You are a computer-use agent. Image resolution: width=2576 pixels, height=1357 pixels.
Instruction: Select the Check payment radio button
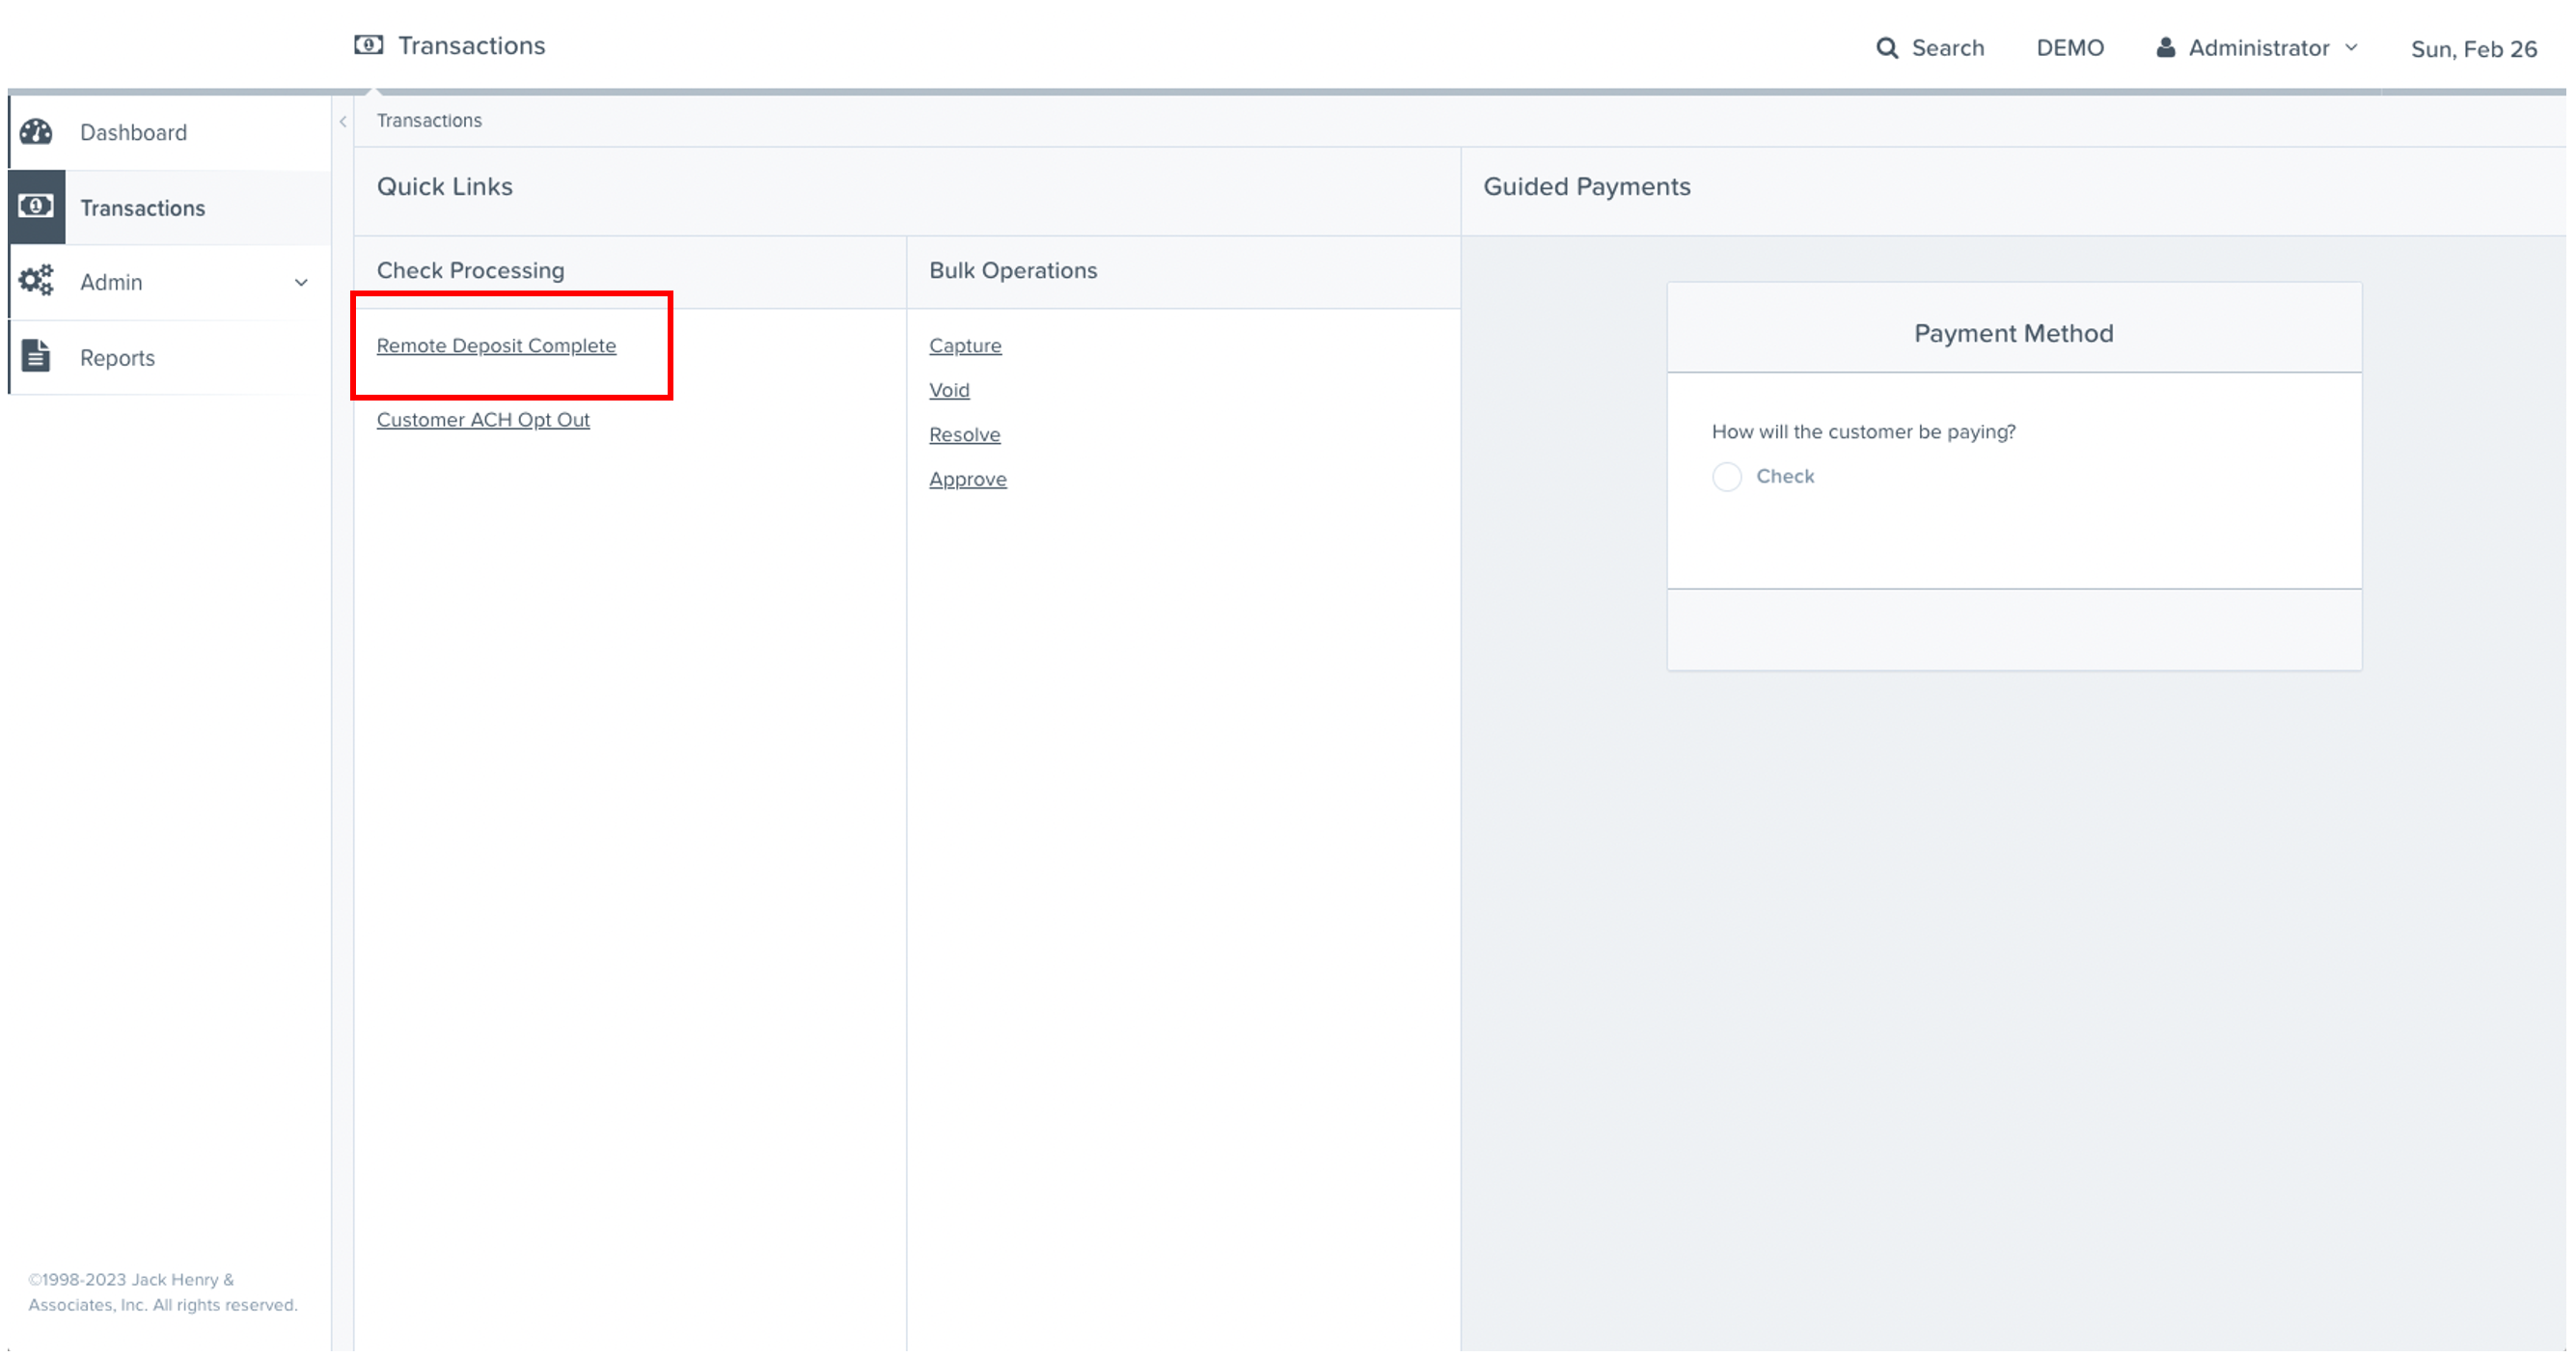coord(1726,477)
